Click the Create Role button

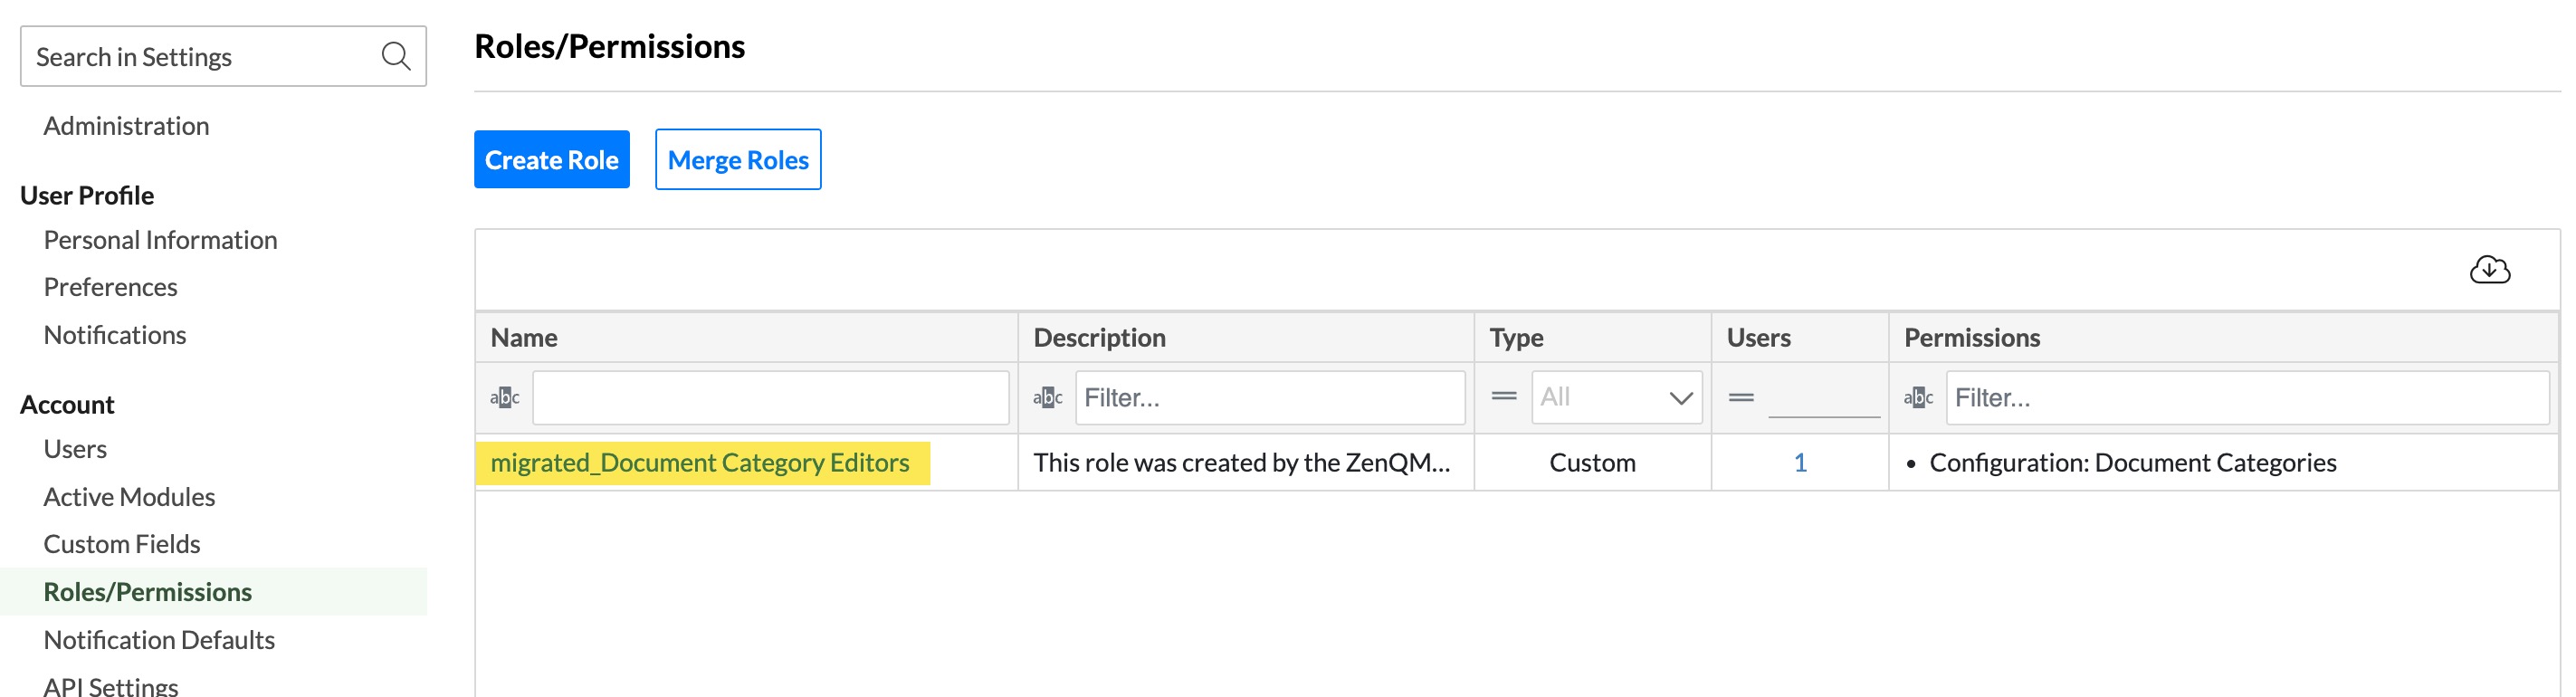click(551, 159)
